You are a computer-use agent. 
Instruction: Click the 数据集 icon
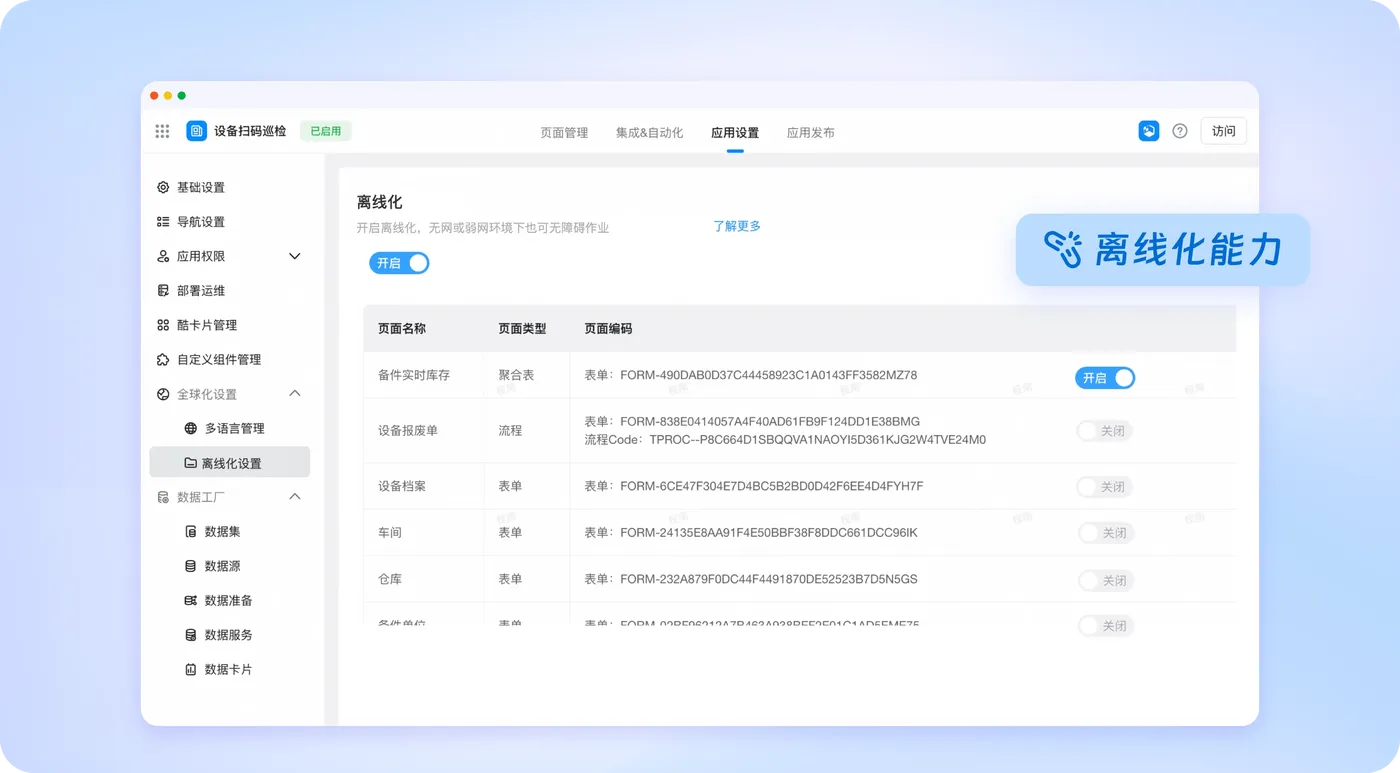pos(191,532)
